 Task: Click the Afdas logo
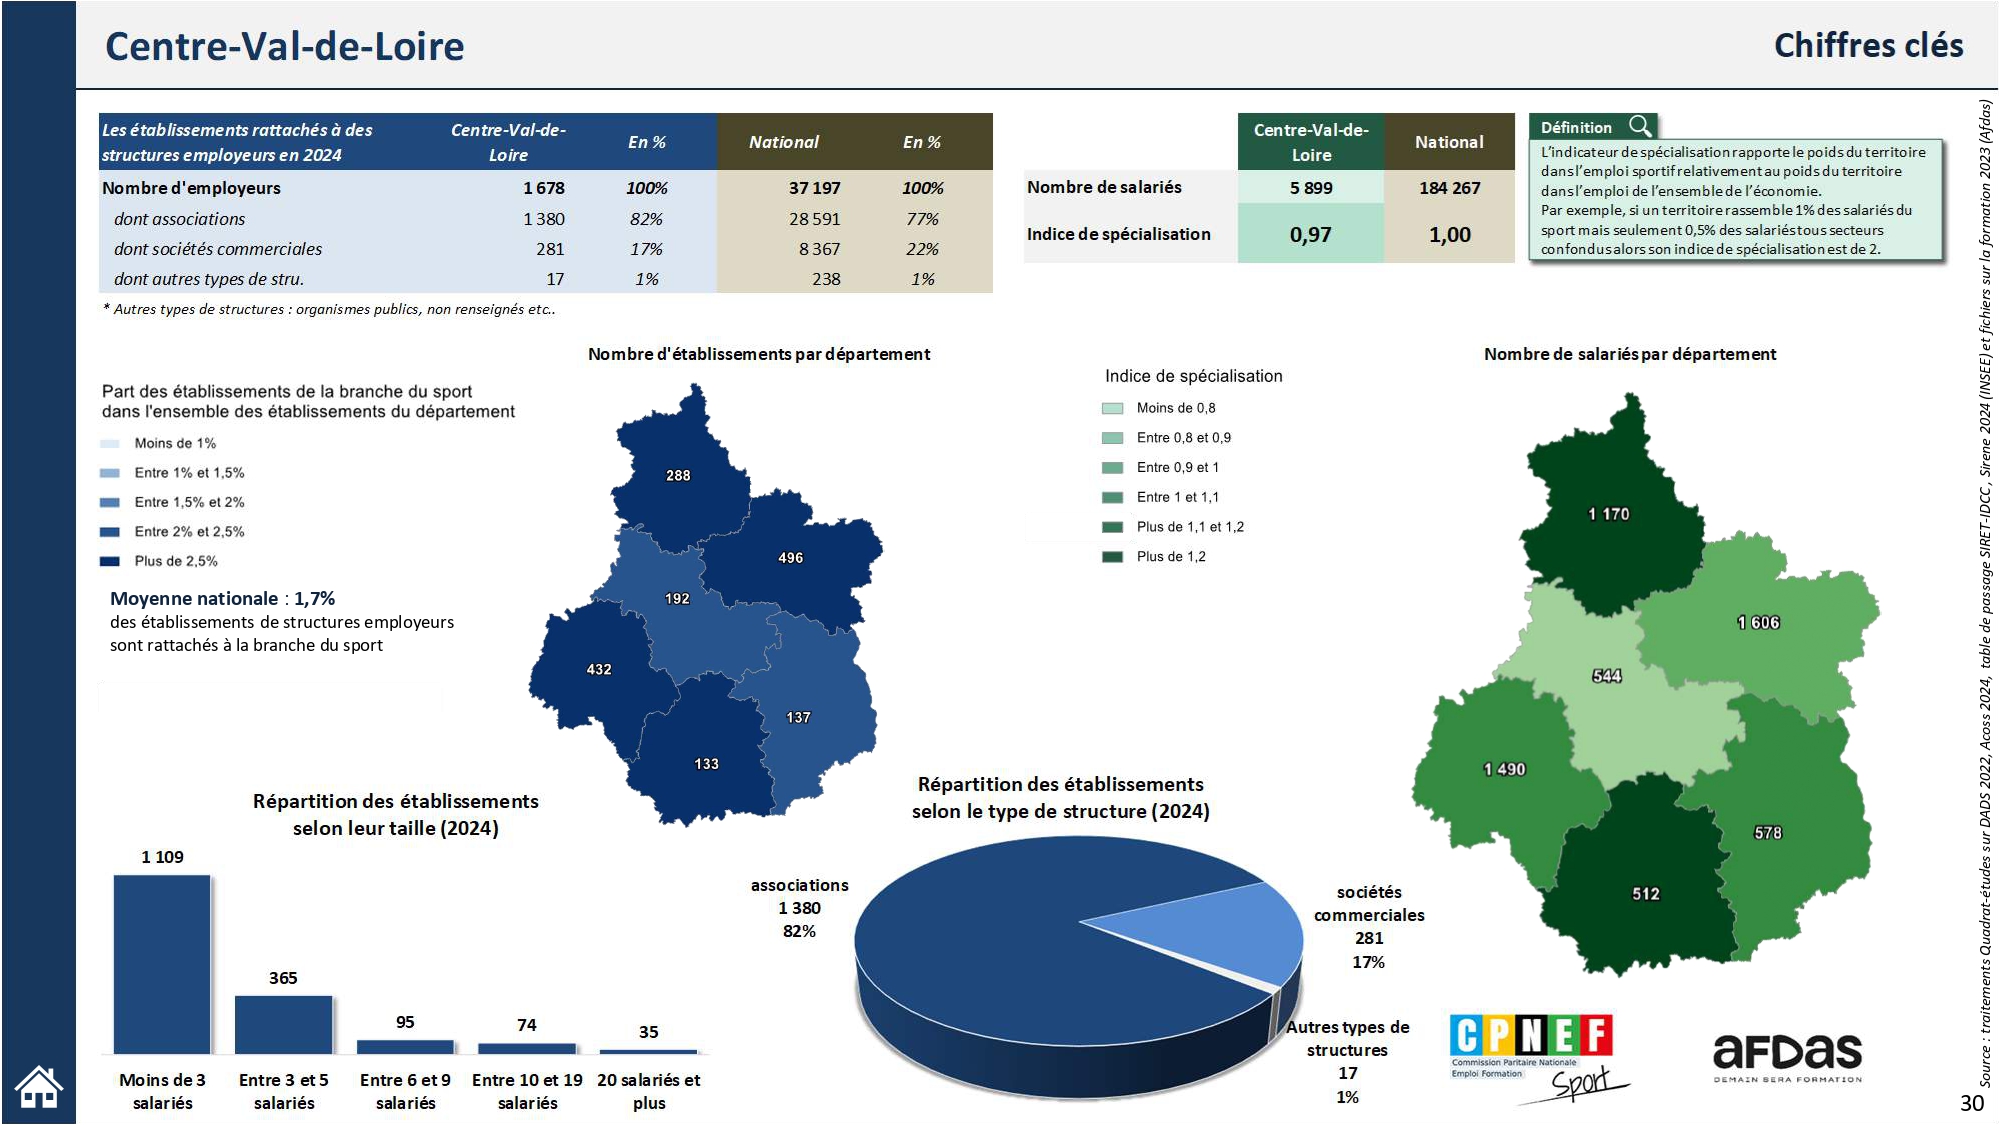(1787, 1057)
